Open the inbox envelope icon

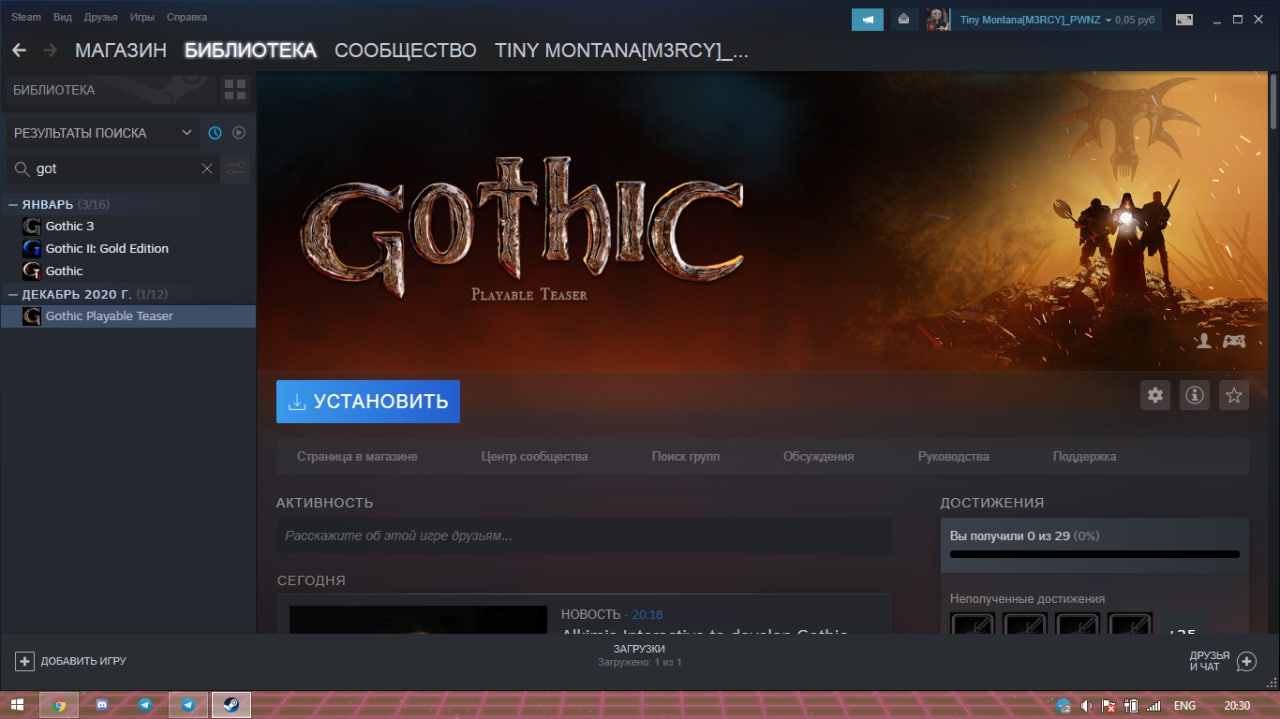(904, 19)
